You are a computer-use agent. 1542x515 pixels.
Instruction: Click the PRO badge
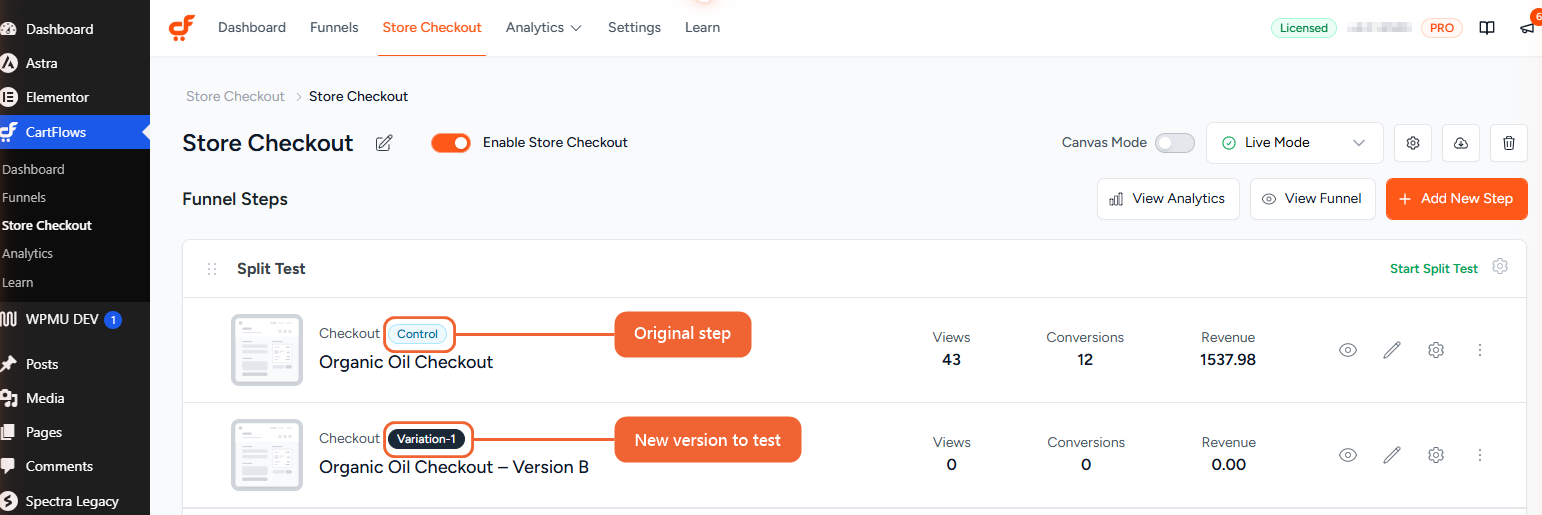[1442, 28]
